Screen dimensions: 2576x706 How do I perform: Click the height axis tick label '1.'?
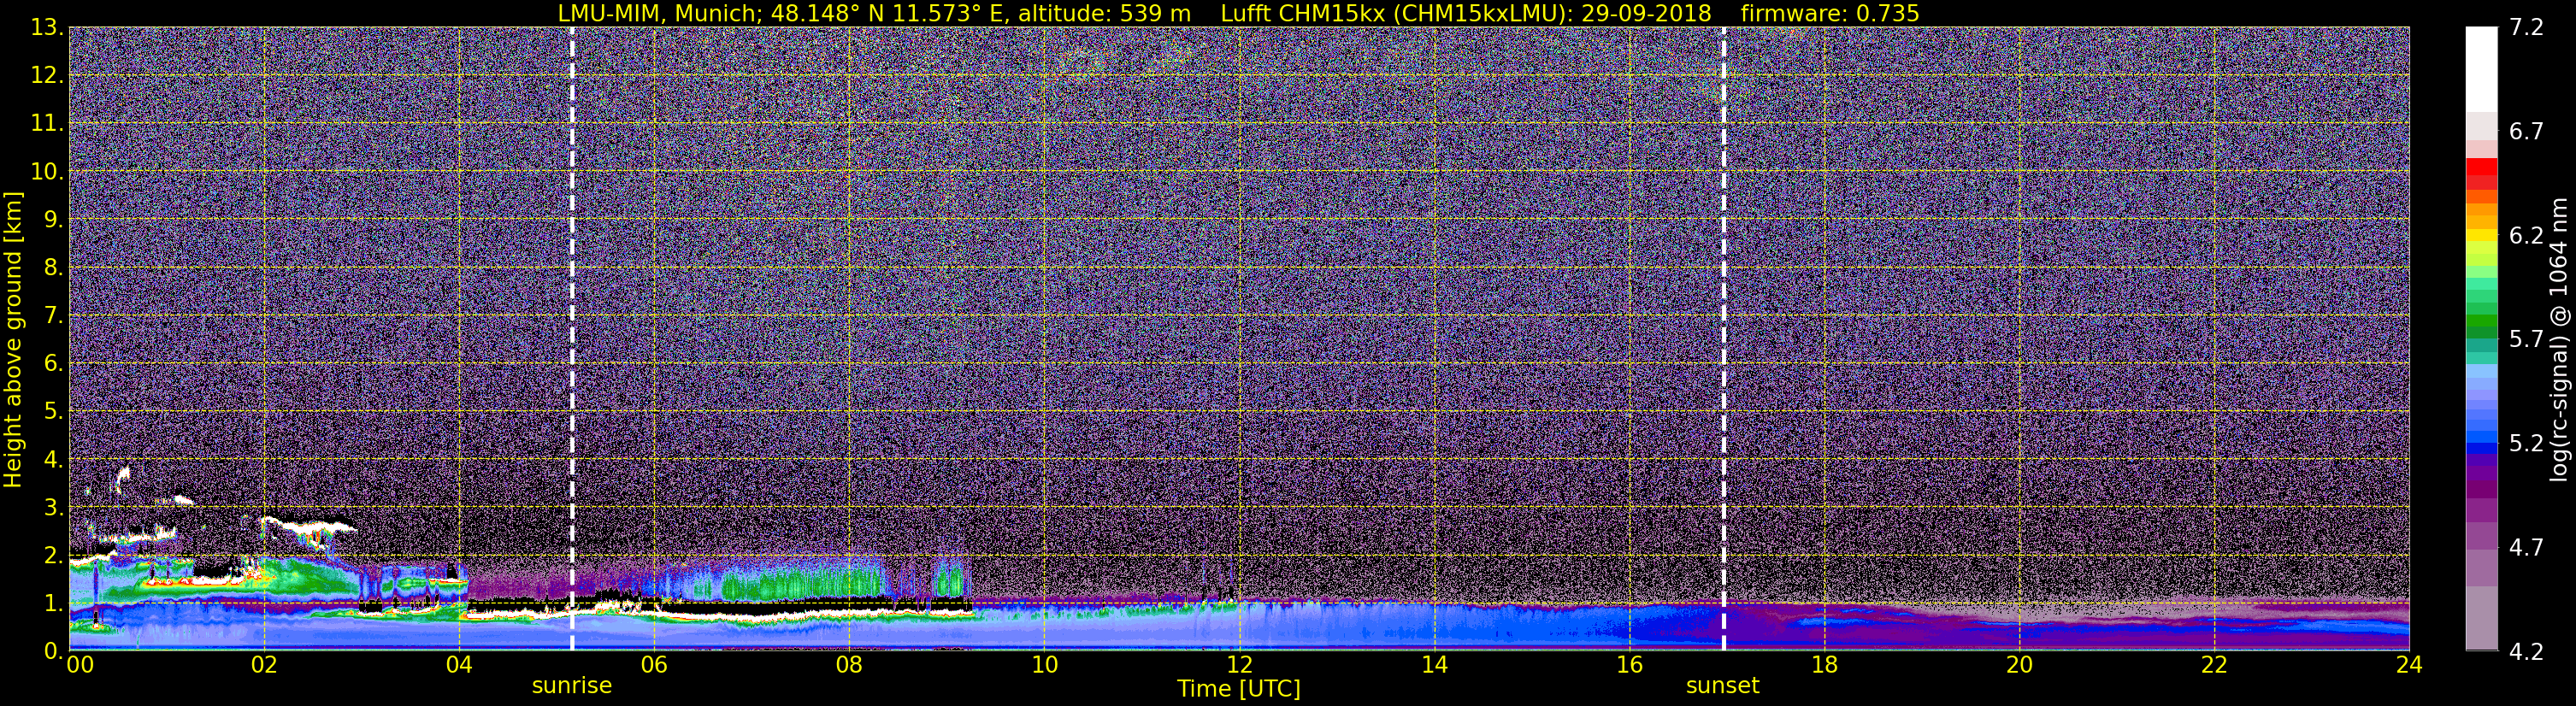(x=52, y=603)
